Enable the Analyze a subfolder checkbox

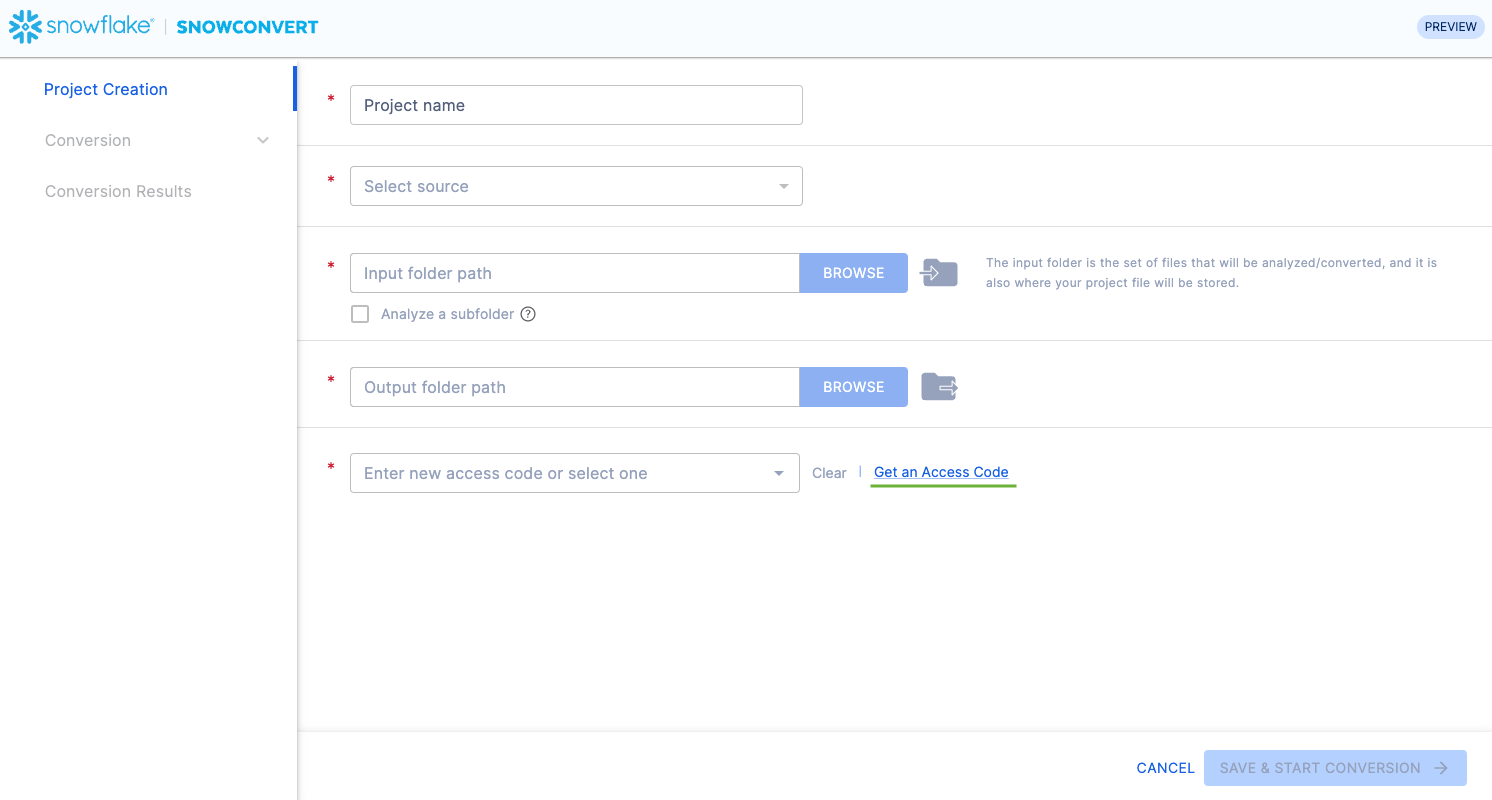(360, 314)
